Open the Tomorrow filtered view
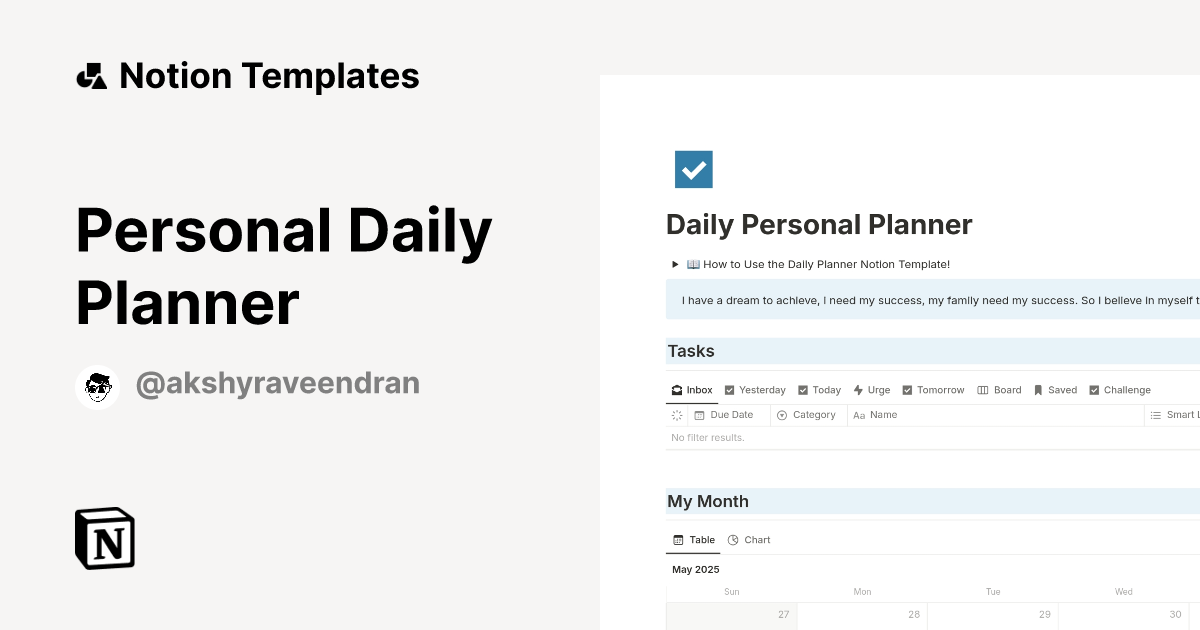Screen dimensions: 1200x630 pyautogui.click(x=933, y=389)
